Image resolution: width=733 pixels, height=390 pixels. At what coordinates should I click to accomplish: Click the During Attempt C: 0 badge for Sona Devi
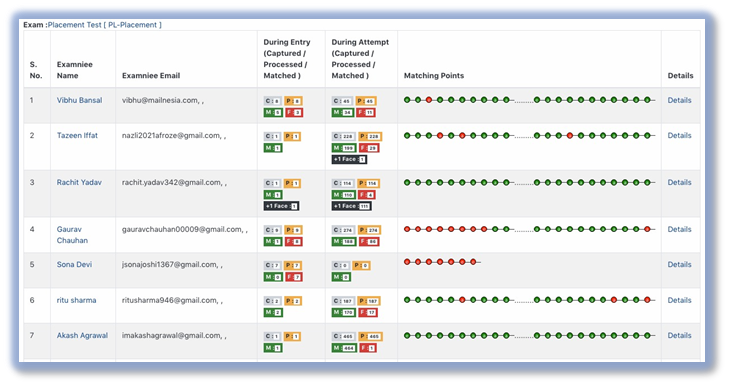340,265
